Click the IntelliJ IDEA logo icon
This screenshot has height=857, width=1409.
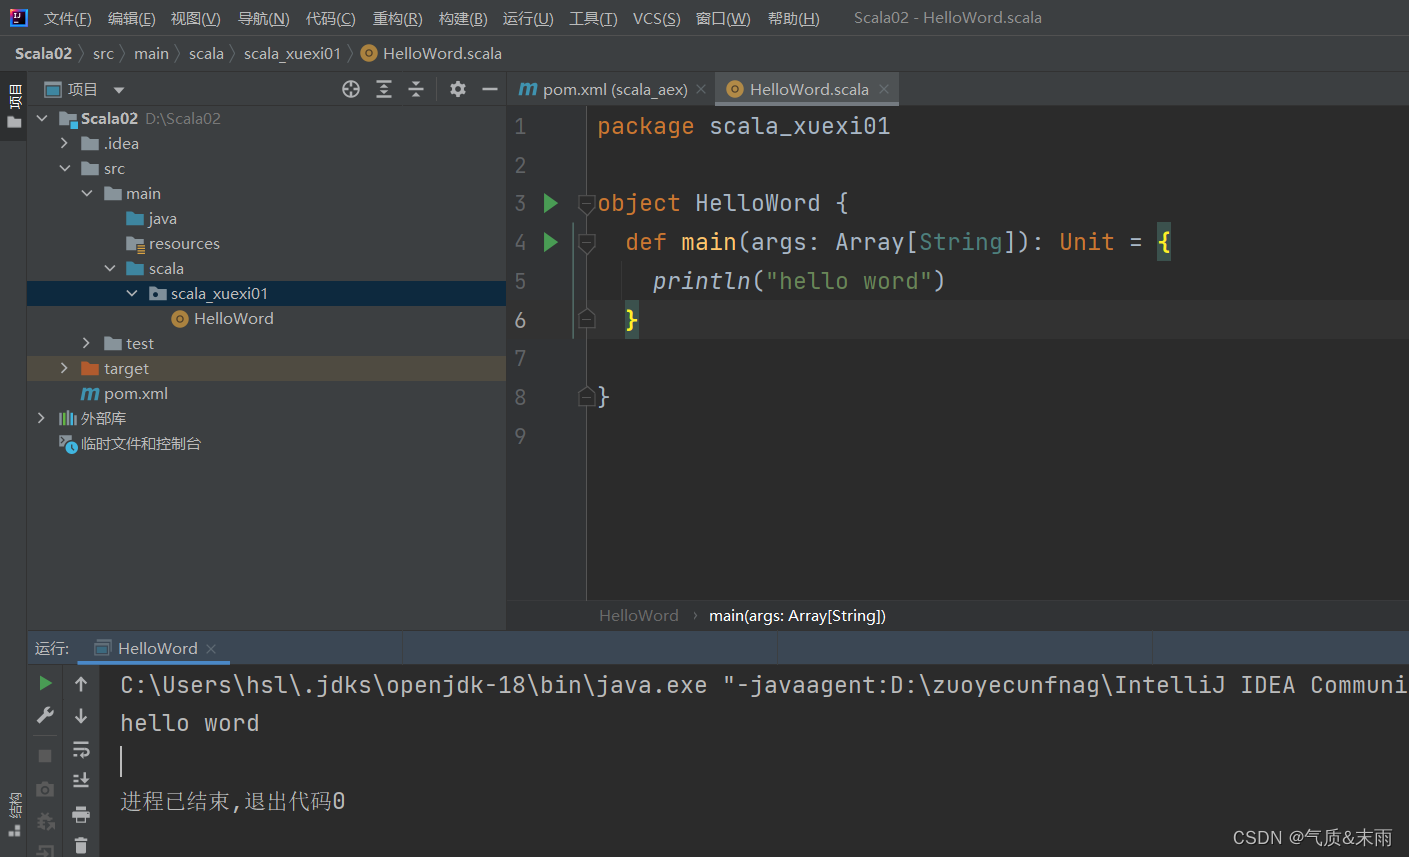click(x=19, y=17)
